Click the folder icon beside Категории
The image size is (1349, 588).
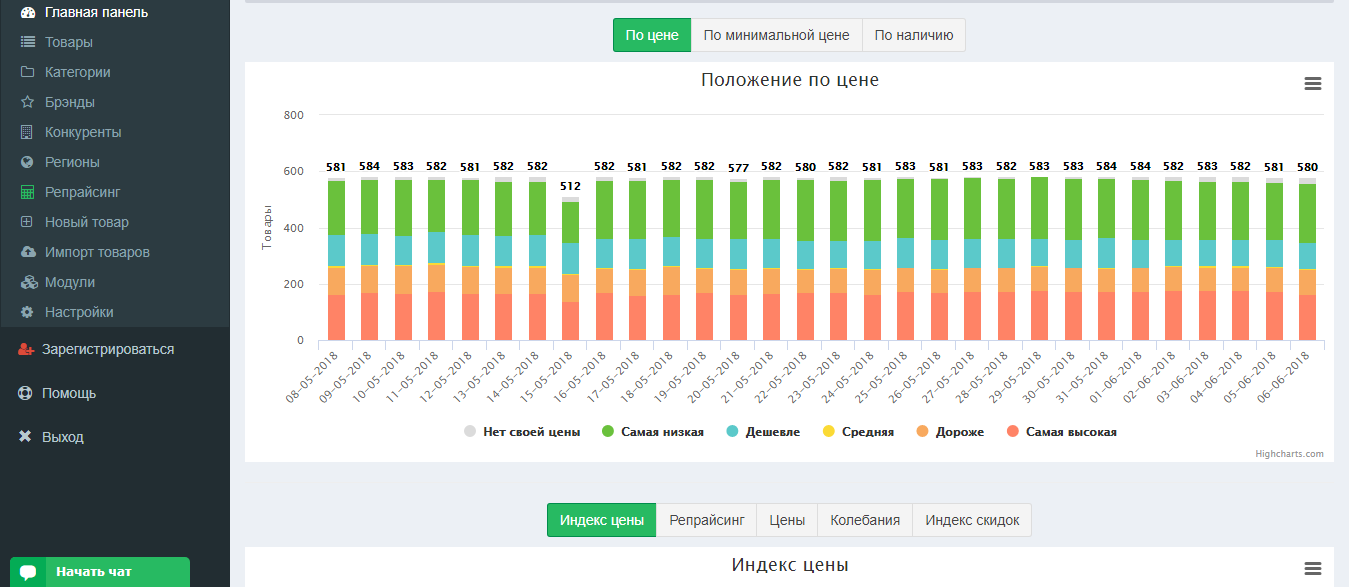point(27,72)
